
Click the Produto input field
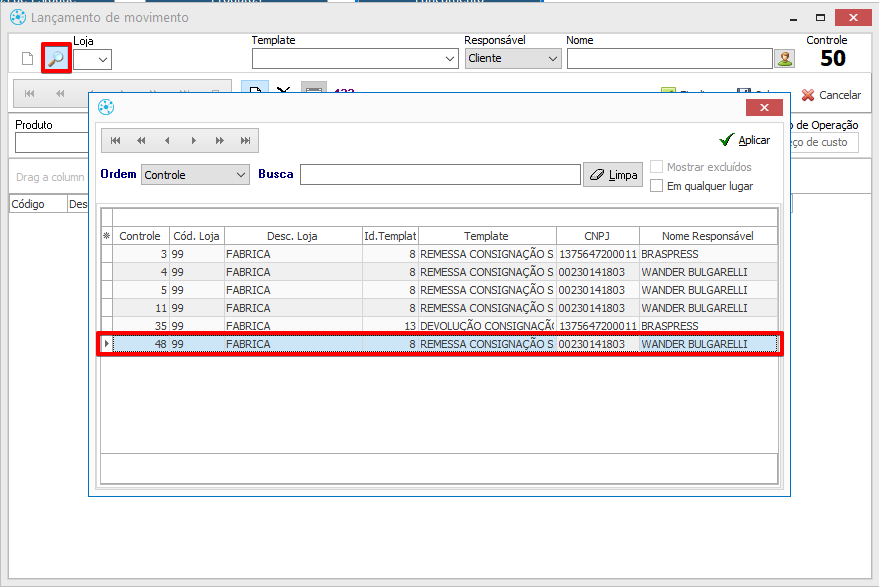pos(52,142)
